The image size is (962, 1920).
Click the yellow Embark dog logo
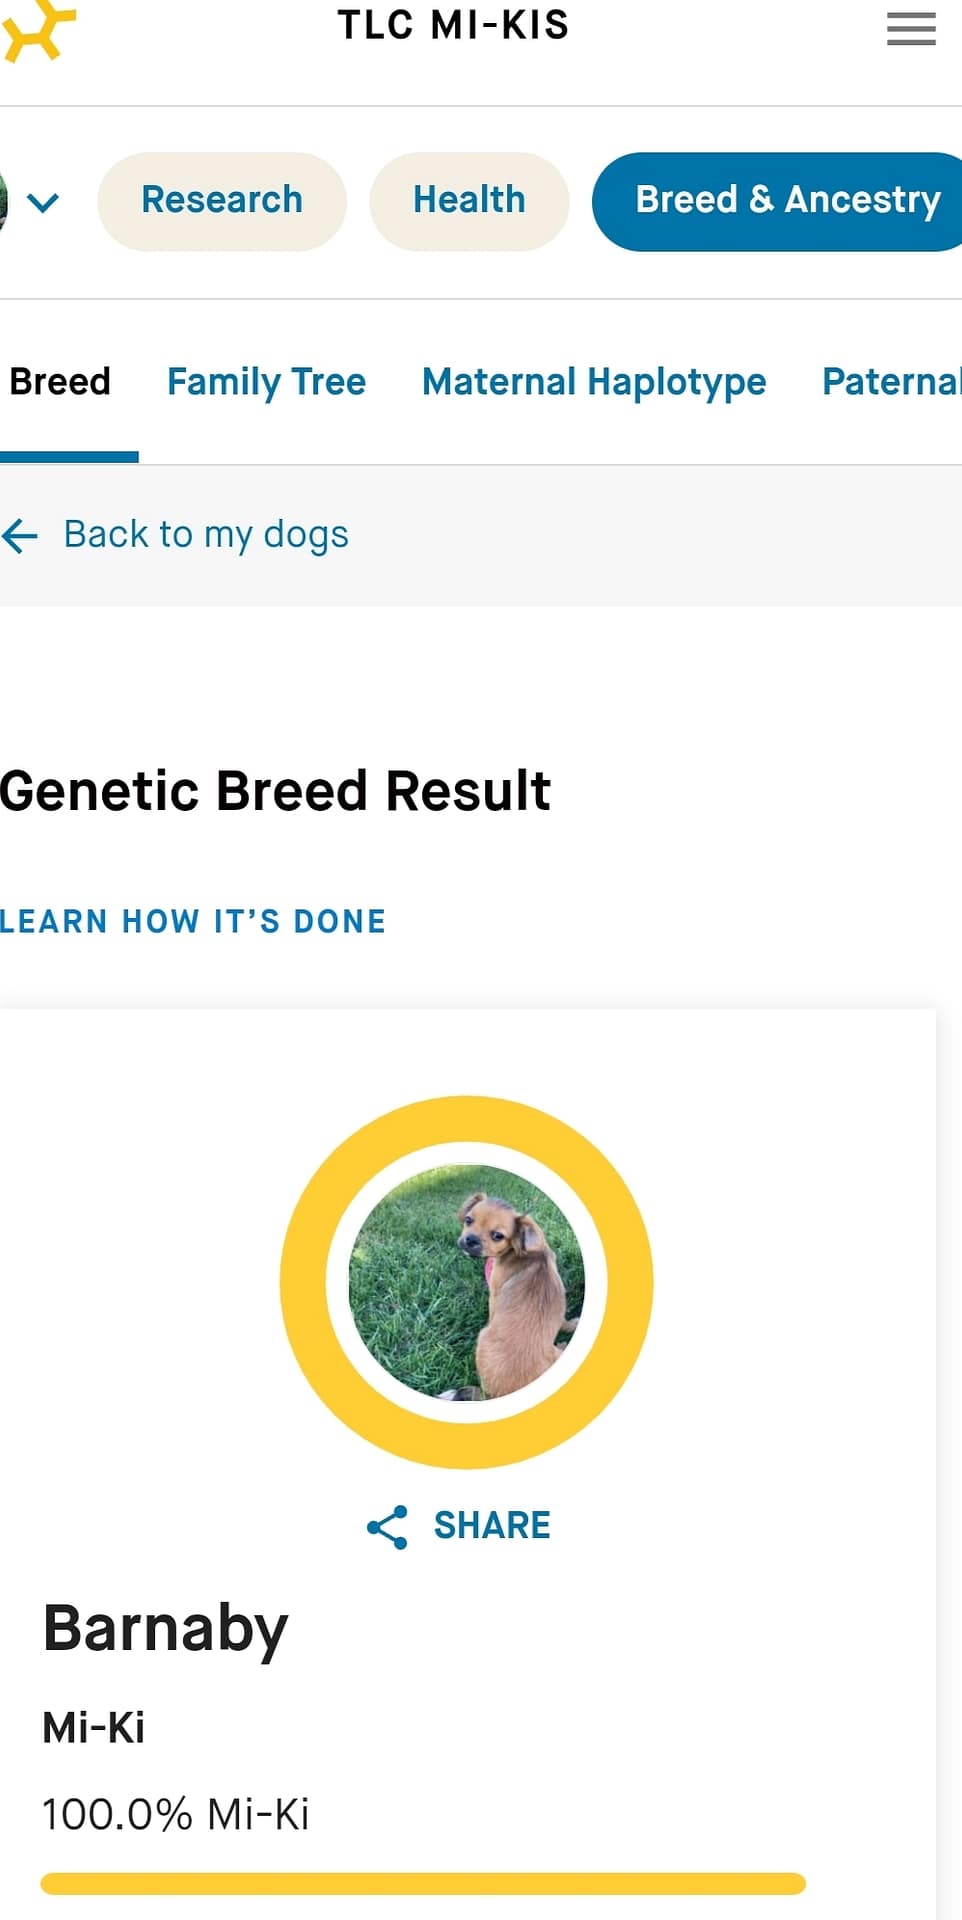tap(38, 30)
